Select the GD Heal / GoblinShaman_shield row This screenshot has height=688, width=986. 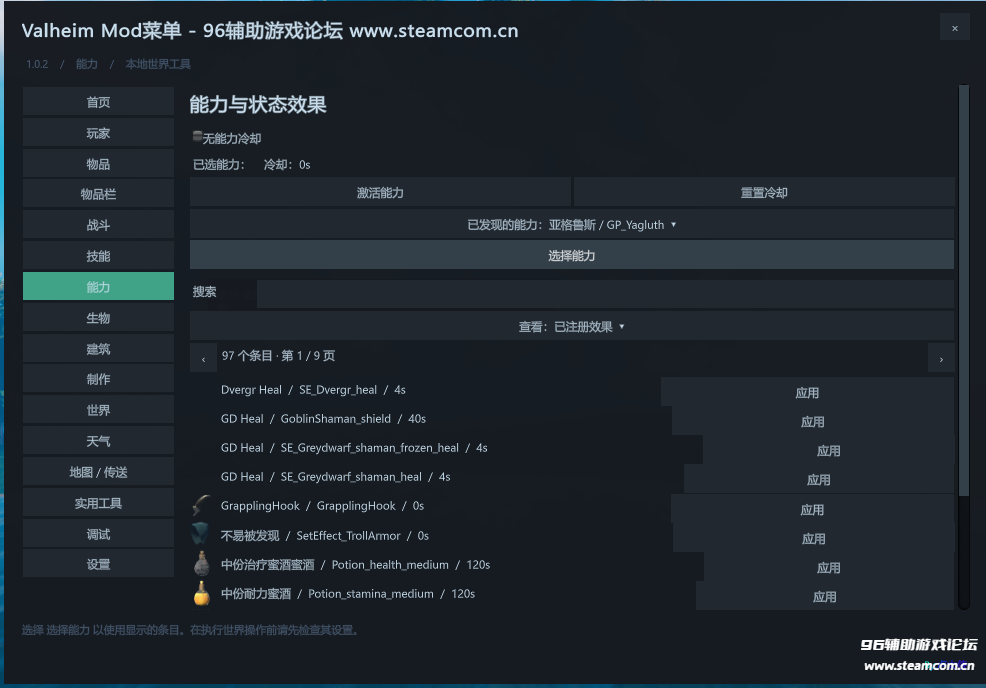click(323, 419)
